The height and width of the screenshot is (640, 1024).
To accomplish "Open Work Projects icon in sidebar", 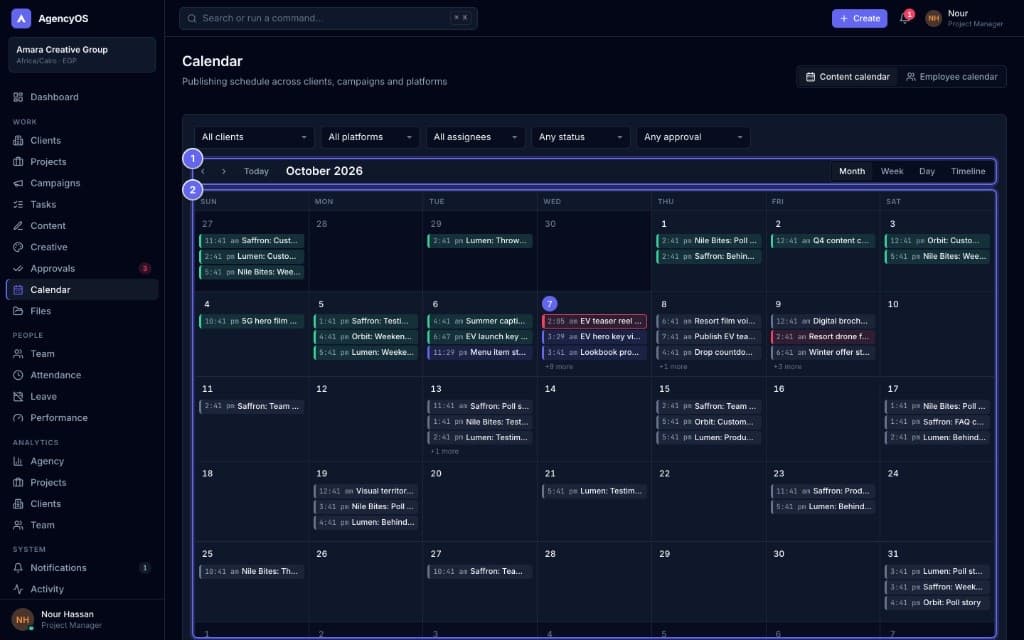I will pyautogui.click(x=18, y=162).
